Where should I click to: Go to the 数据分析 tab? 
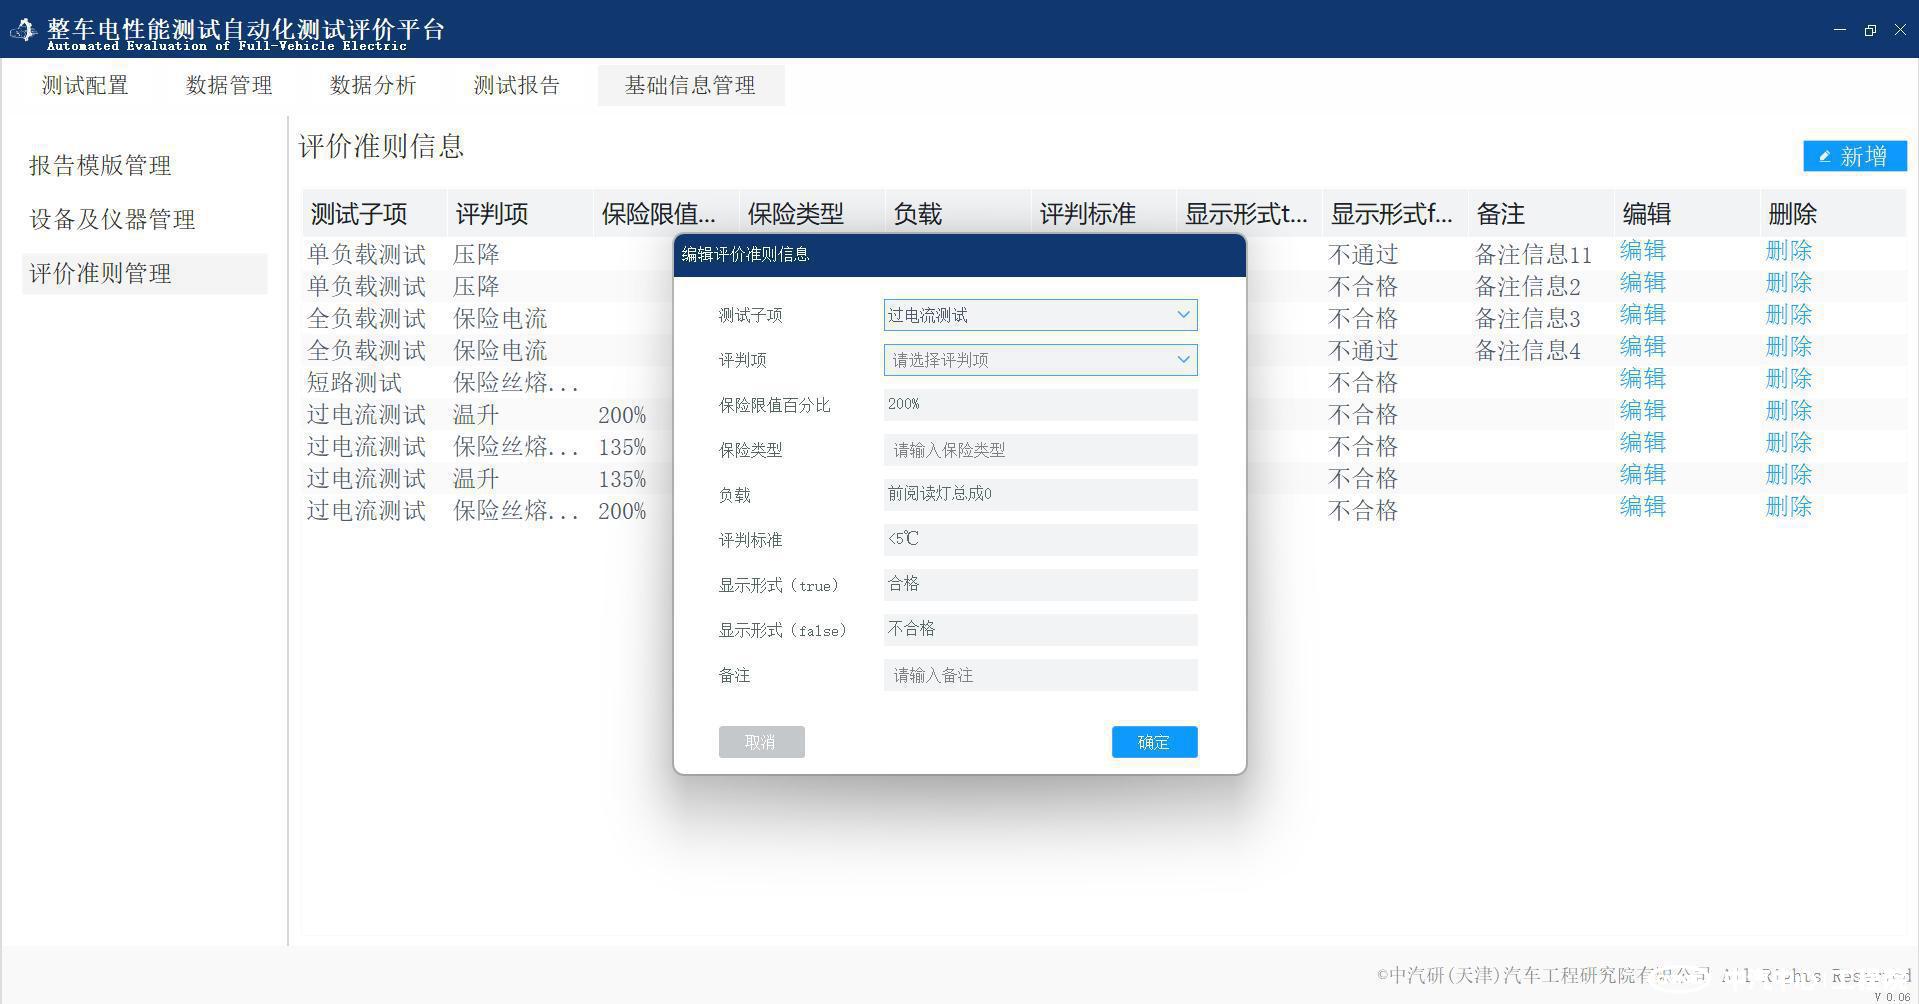373,86
